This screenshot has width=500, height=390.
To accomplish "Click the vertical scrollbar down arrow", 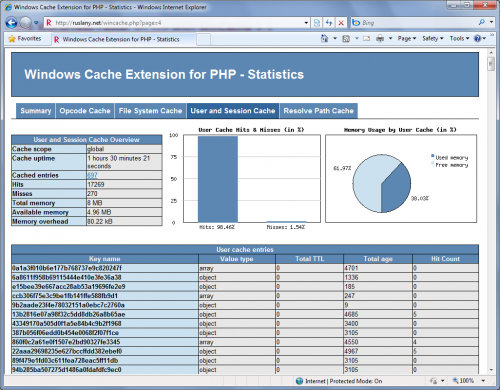I will pos(491,370).
